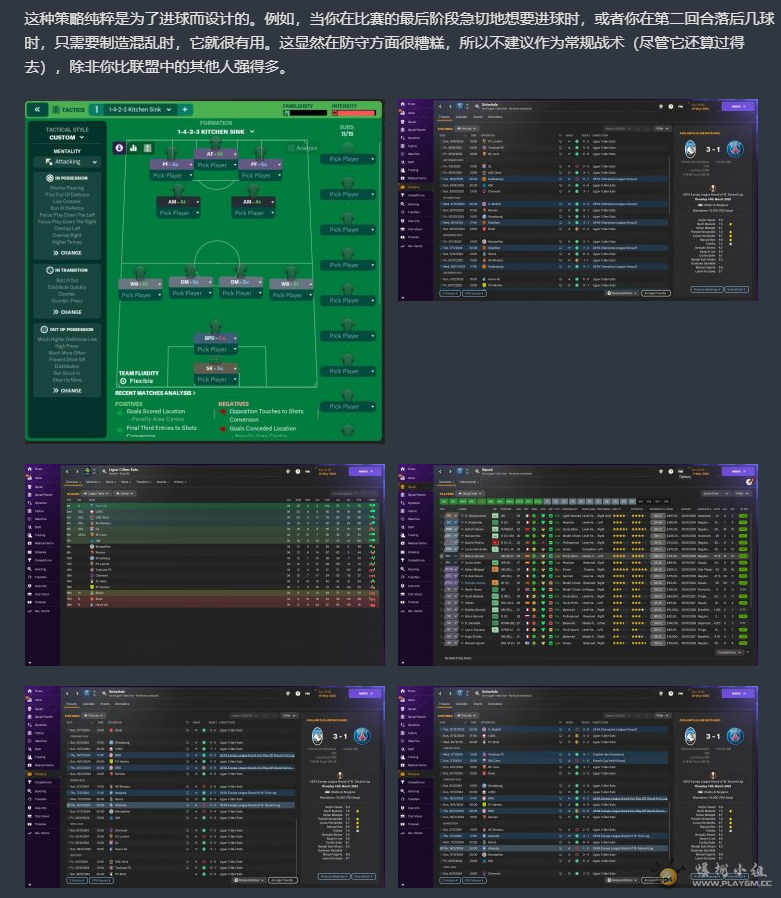Viewport: 781px width, 898px height.
Task: Click the In Possession ball icon
Action: click(x=50, y=178)
